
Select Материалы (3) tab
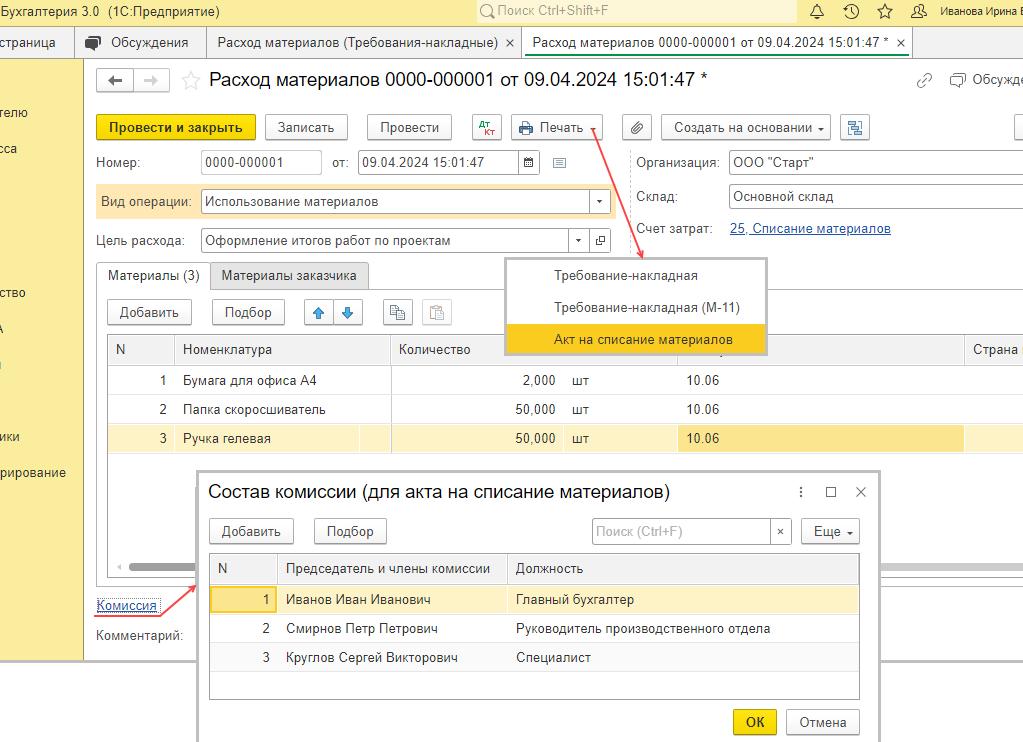[x=153, y=275]
